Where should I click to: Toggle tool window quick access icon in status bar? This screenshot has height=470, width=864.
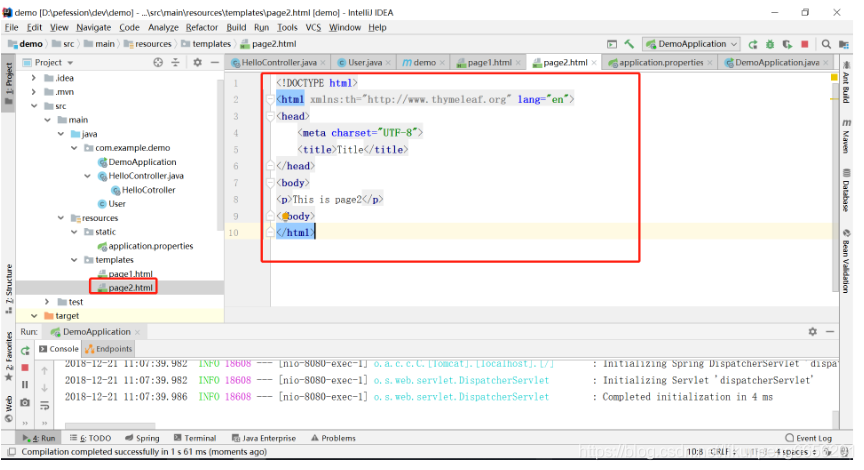click(11, 452)
